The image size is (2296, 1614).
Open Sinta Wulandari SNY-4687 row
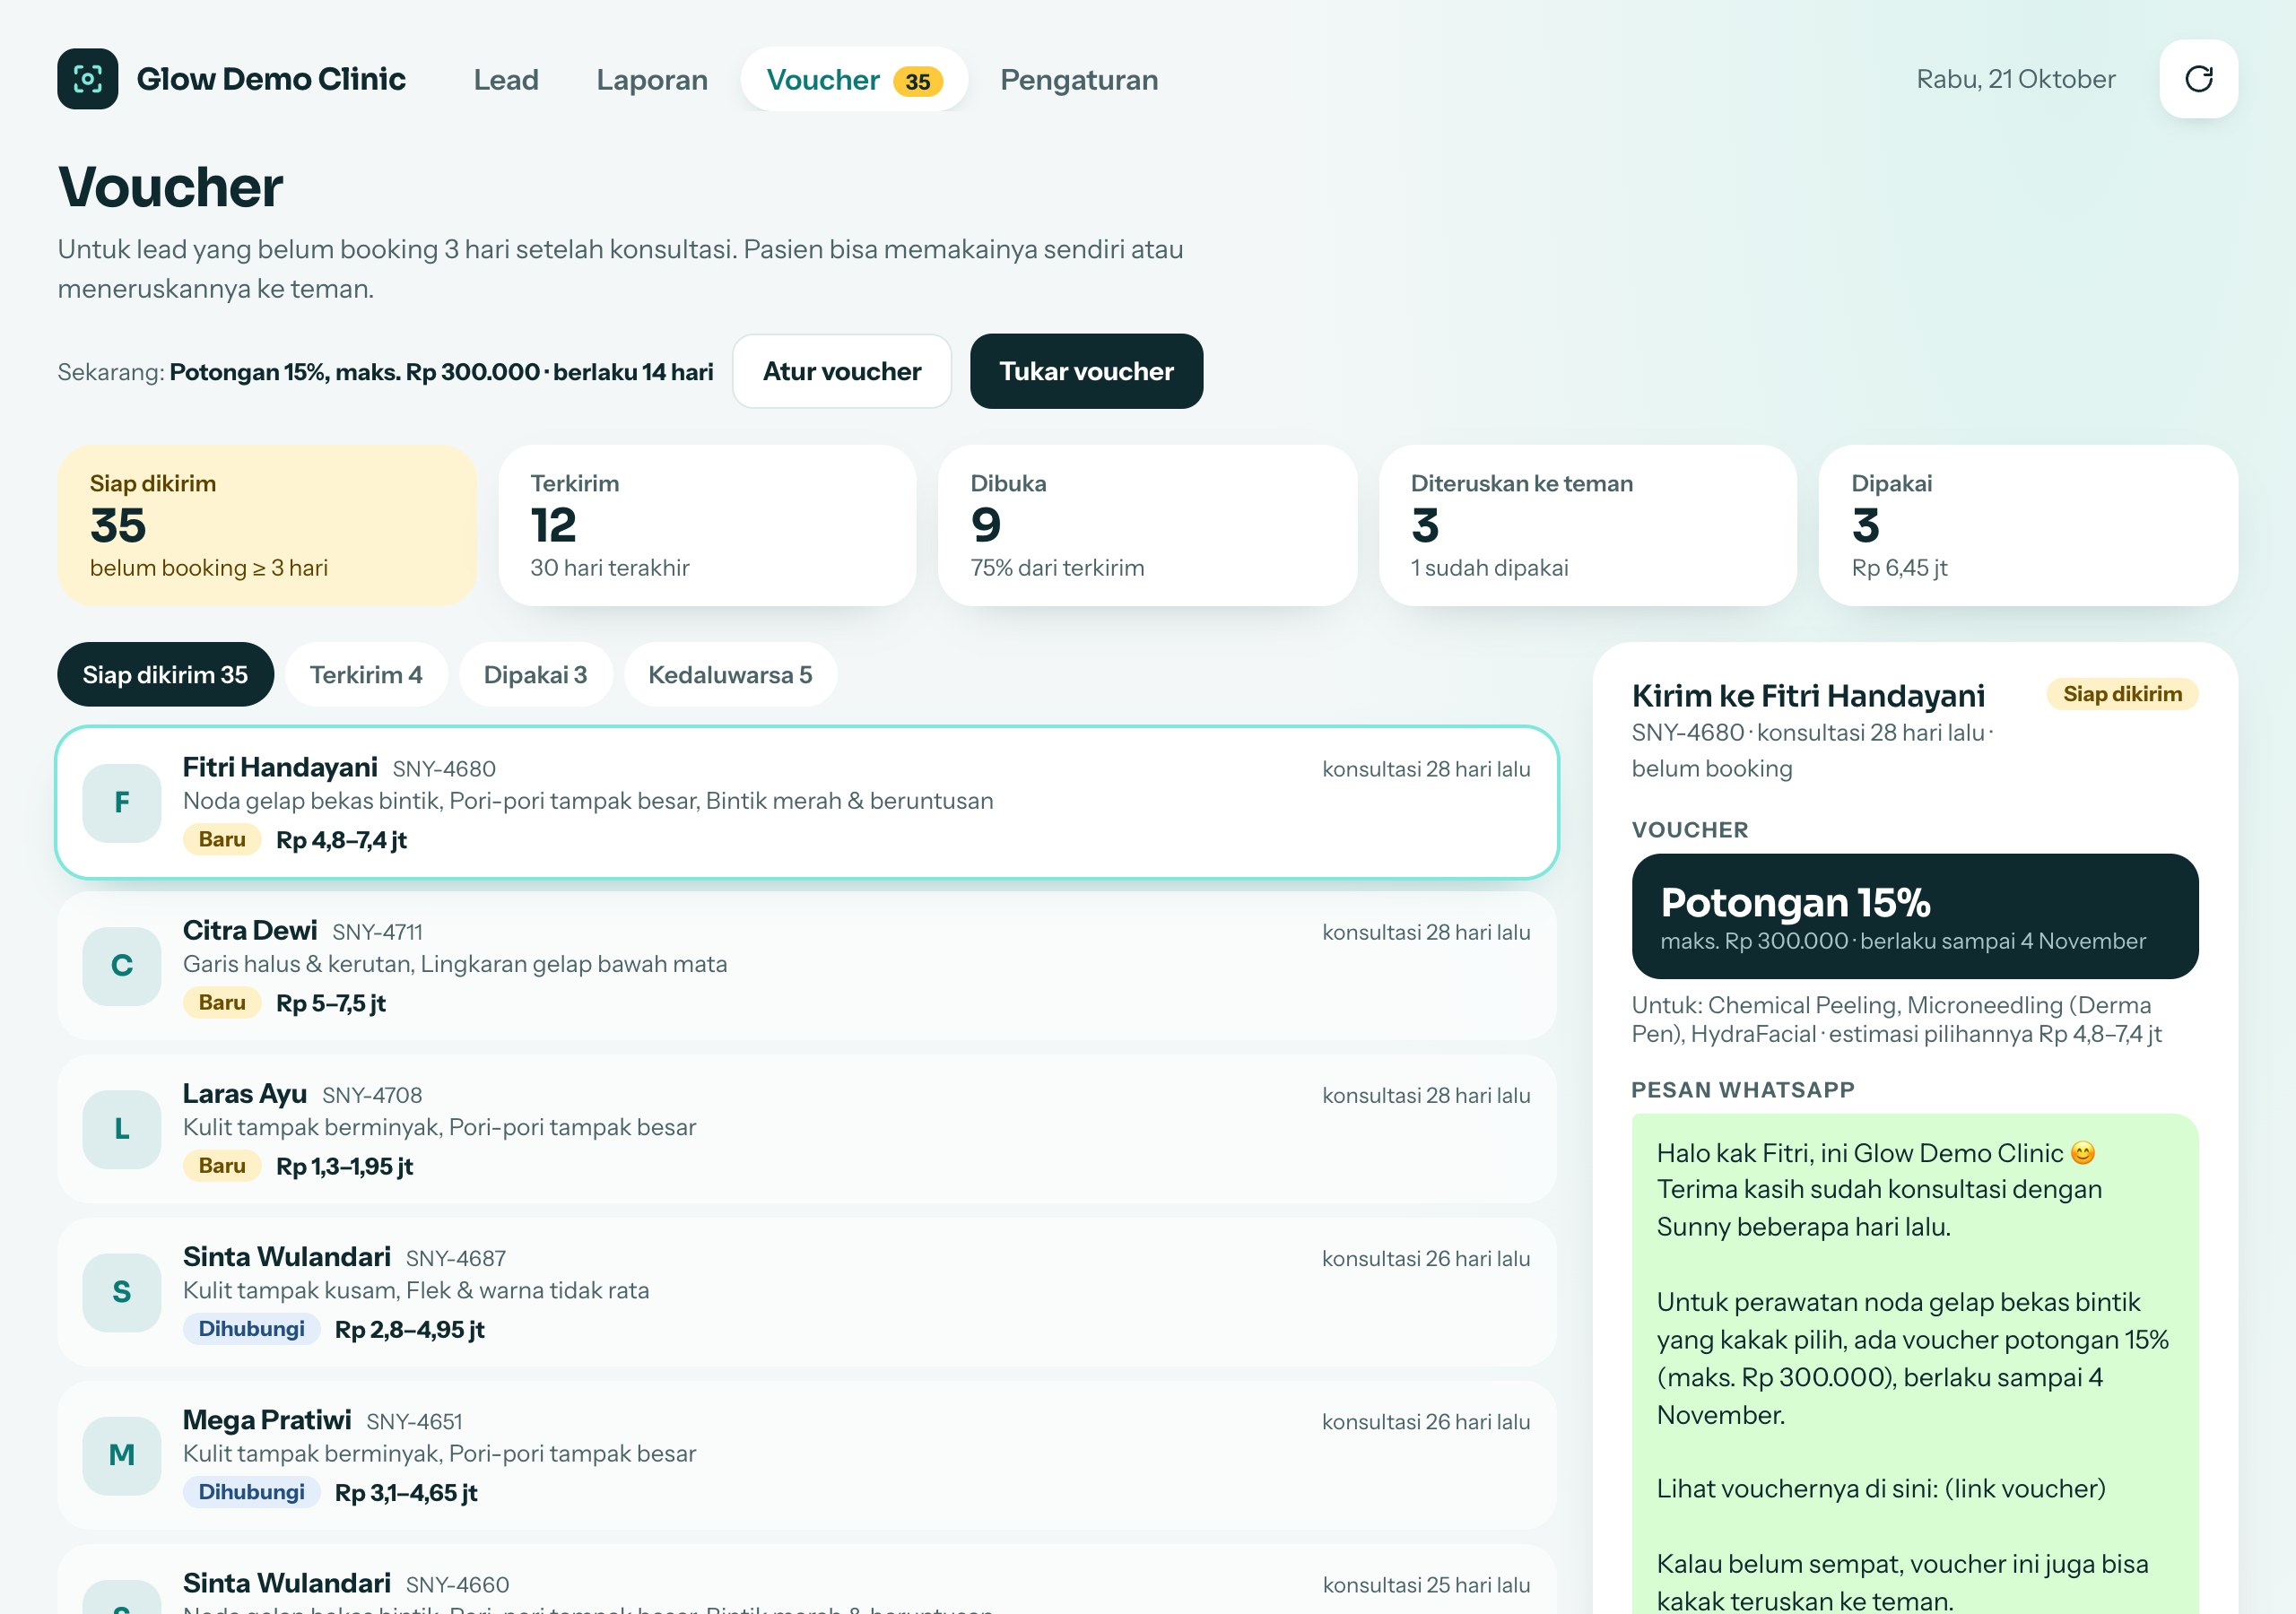pyautogui.click(x=807, y=1292)
